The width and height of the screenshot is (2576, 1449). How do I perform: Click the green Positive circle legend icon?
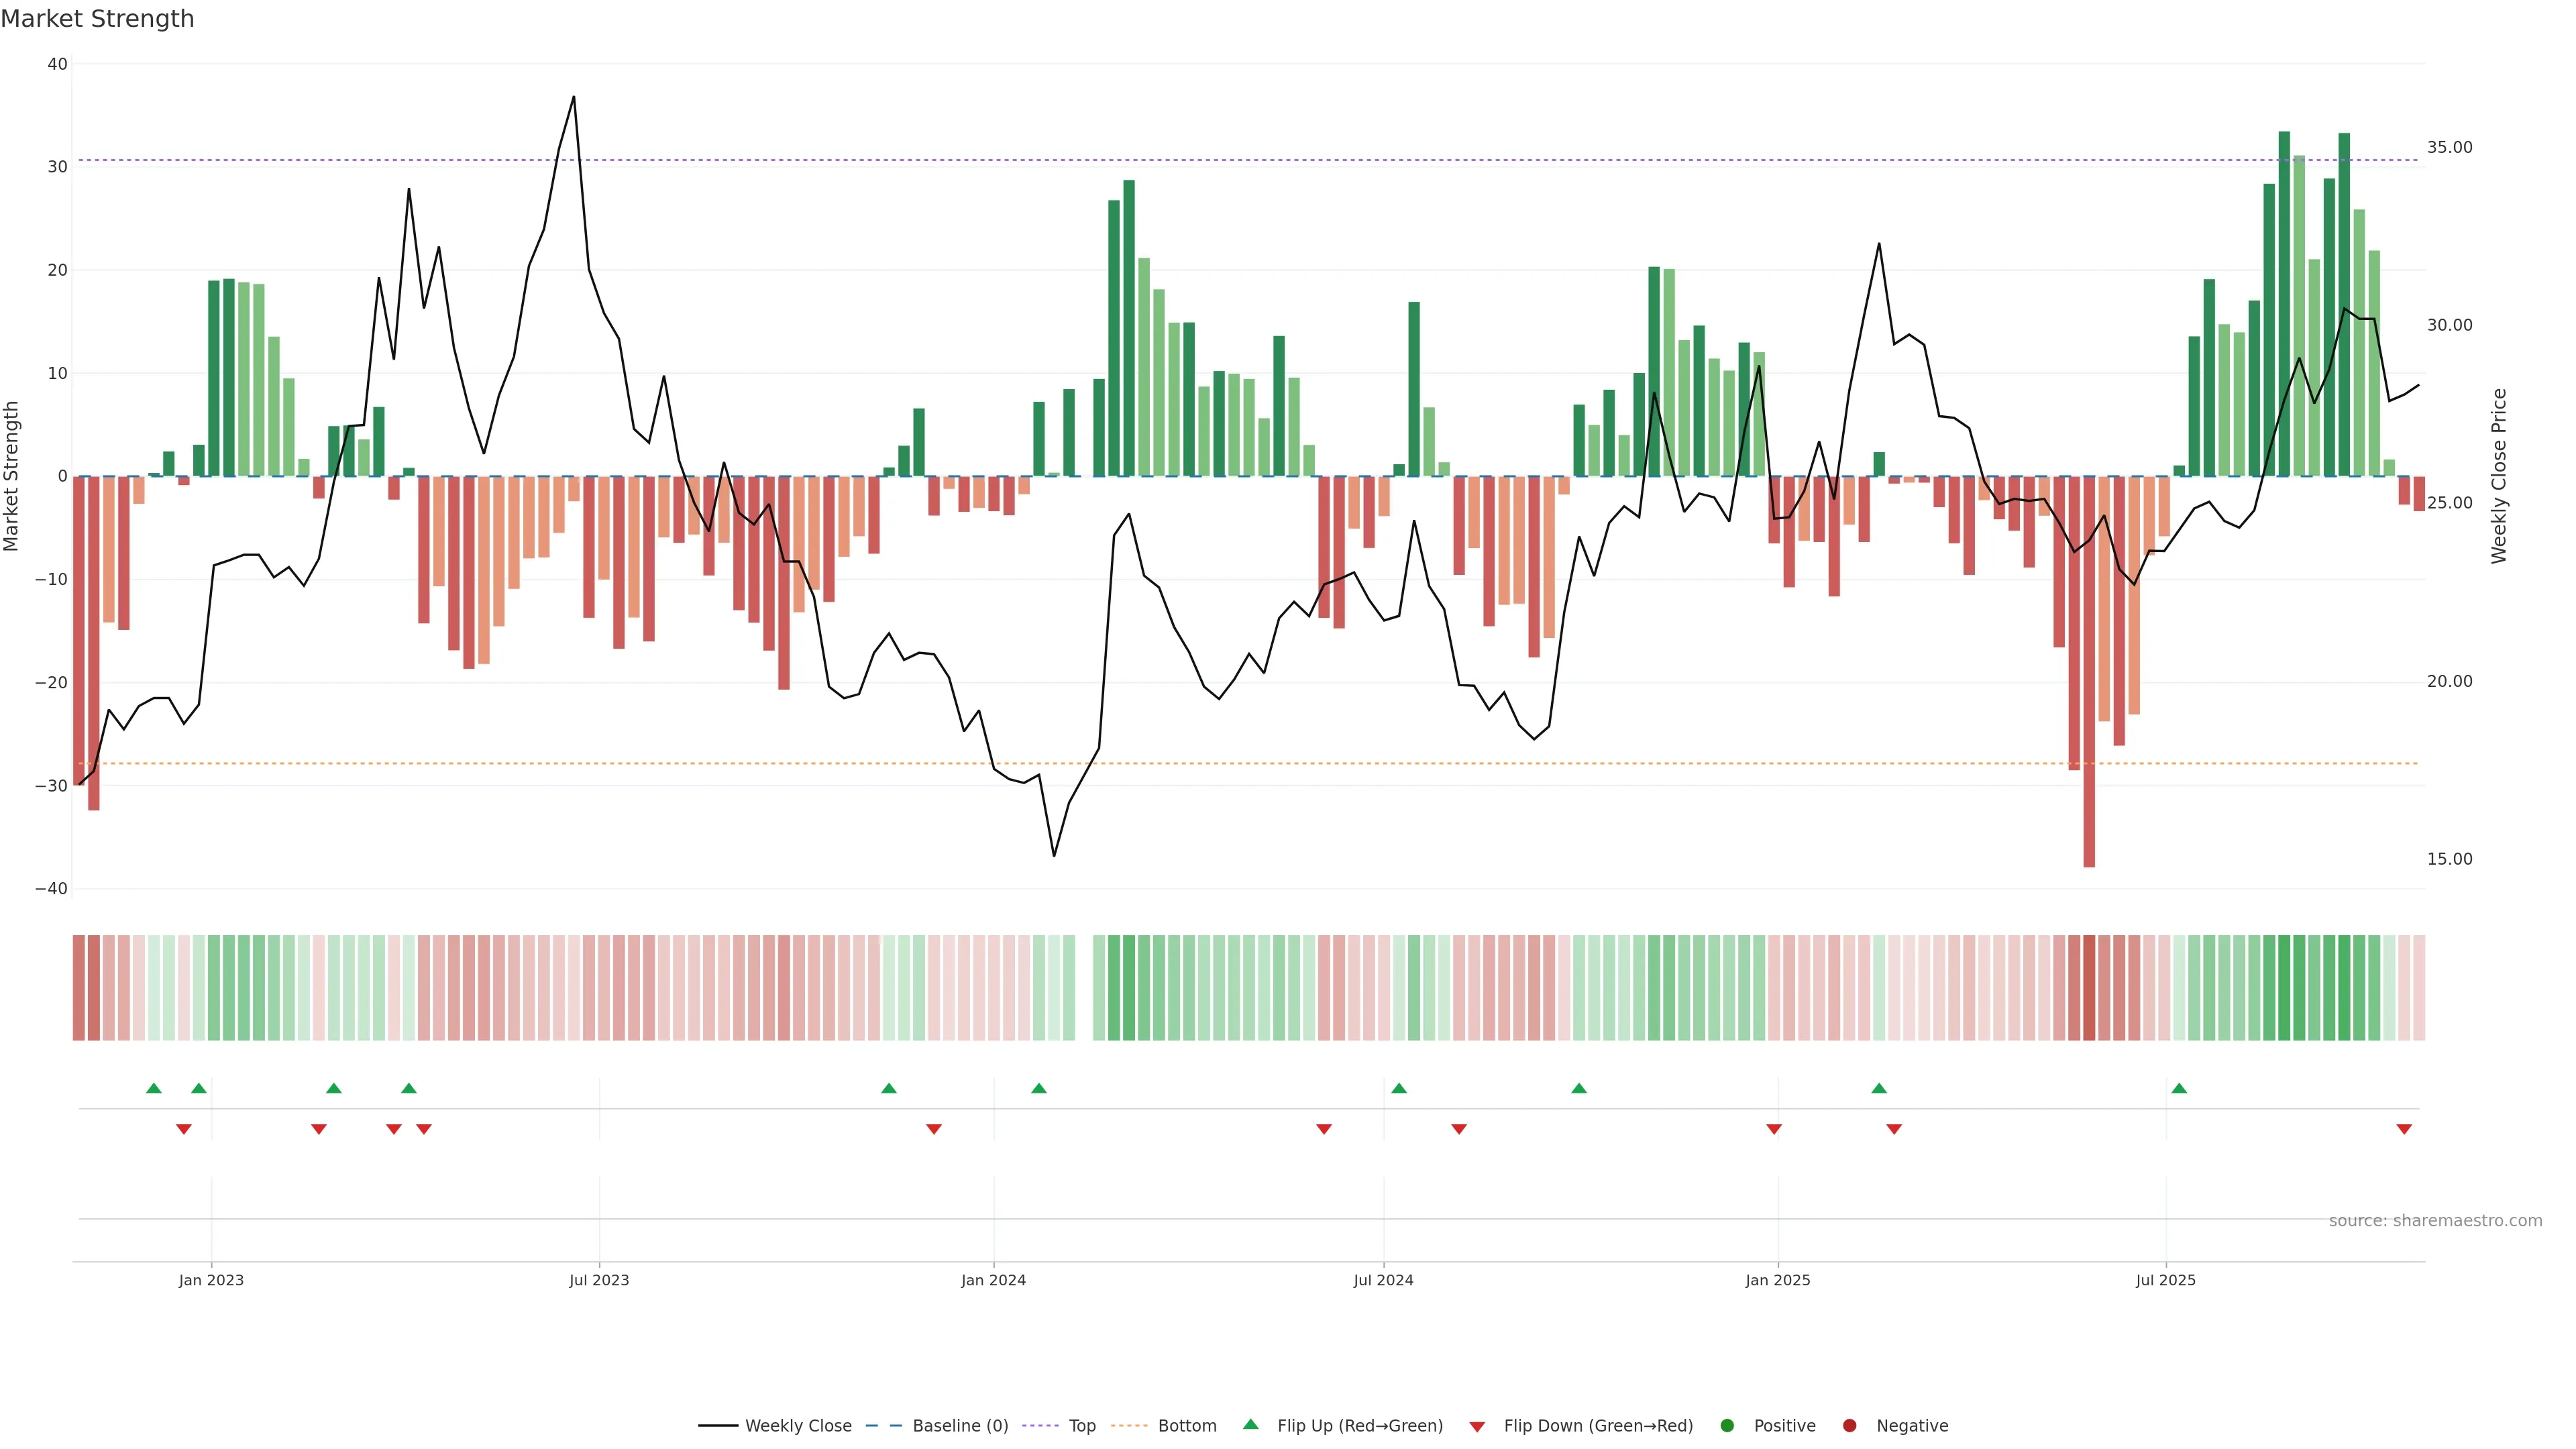[1727, 1425]
